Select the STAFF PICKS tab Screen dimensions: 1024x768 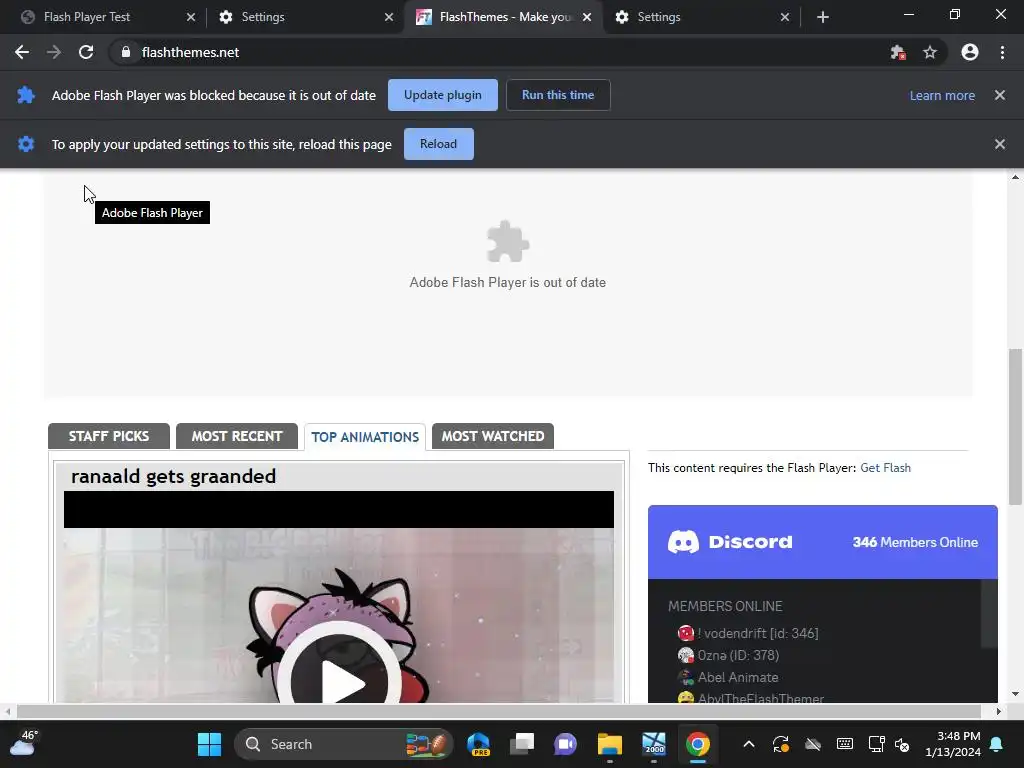[109, 436]
